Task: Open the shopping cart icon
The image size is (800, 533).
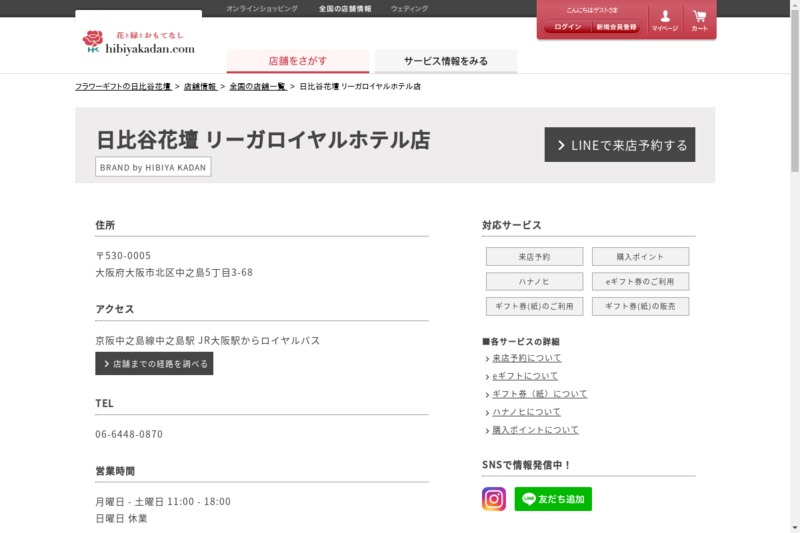Action: point(699,20)
